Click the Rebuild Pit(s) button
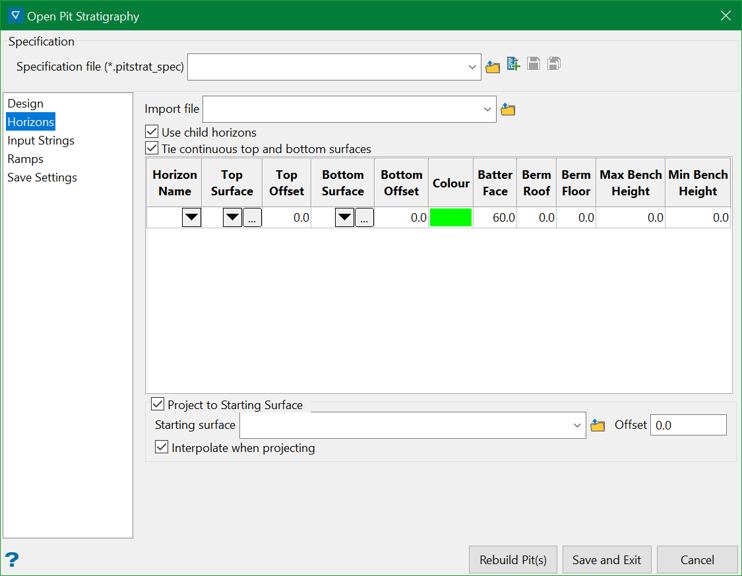 coord(513,560)
